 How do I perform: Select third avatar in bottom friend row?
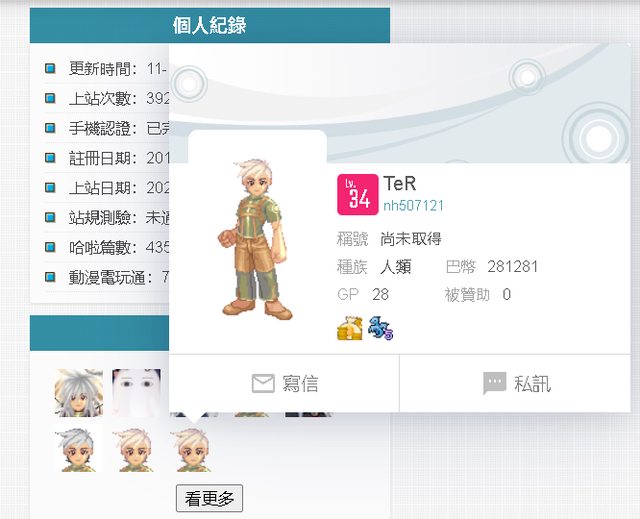coord(194,449)
